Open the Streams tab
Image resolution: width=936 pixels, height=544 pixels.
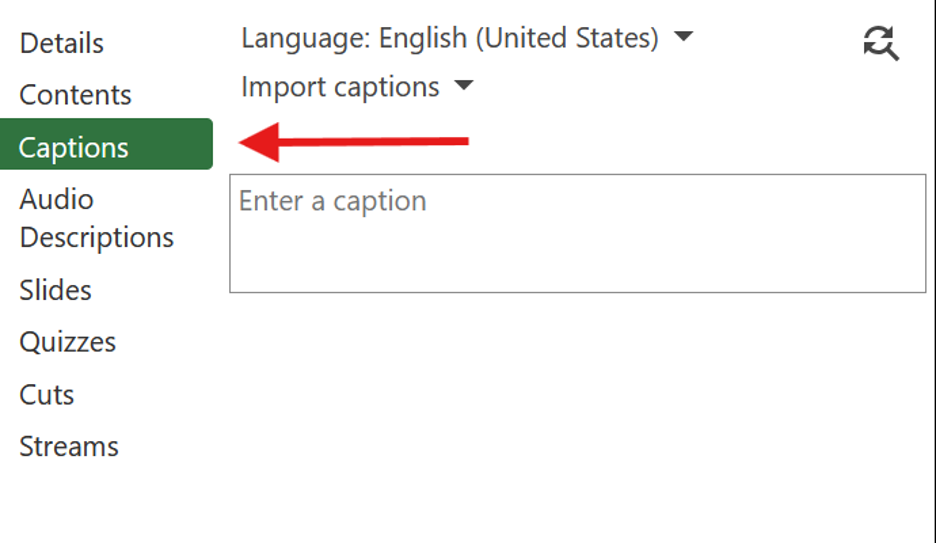[x=69, y=446]
